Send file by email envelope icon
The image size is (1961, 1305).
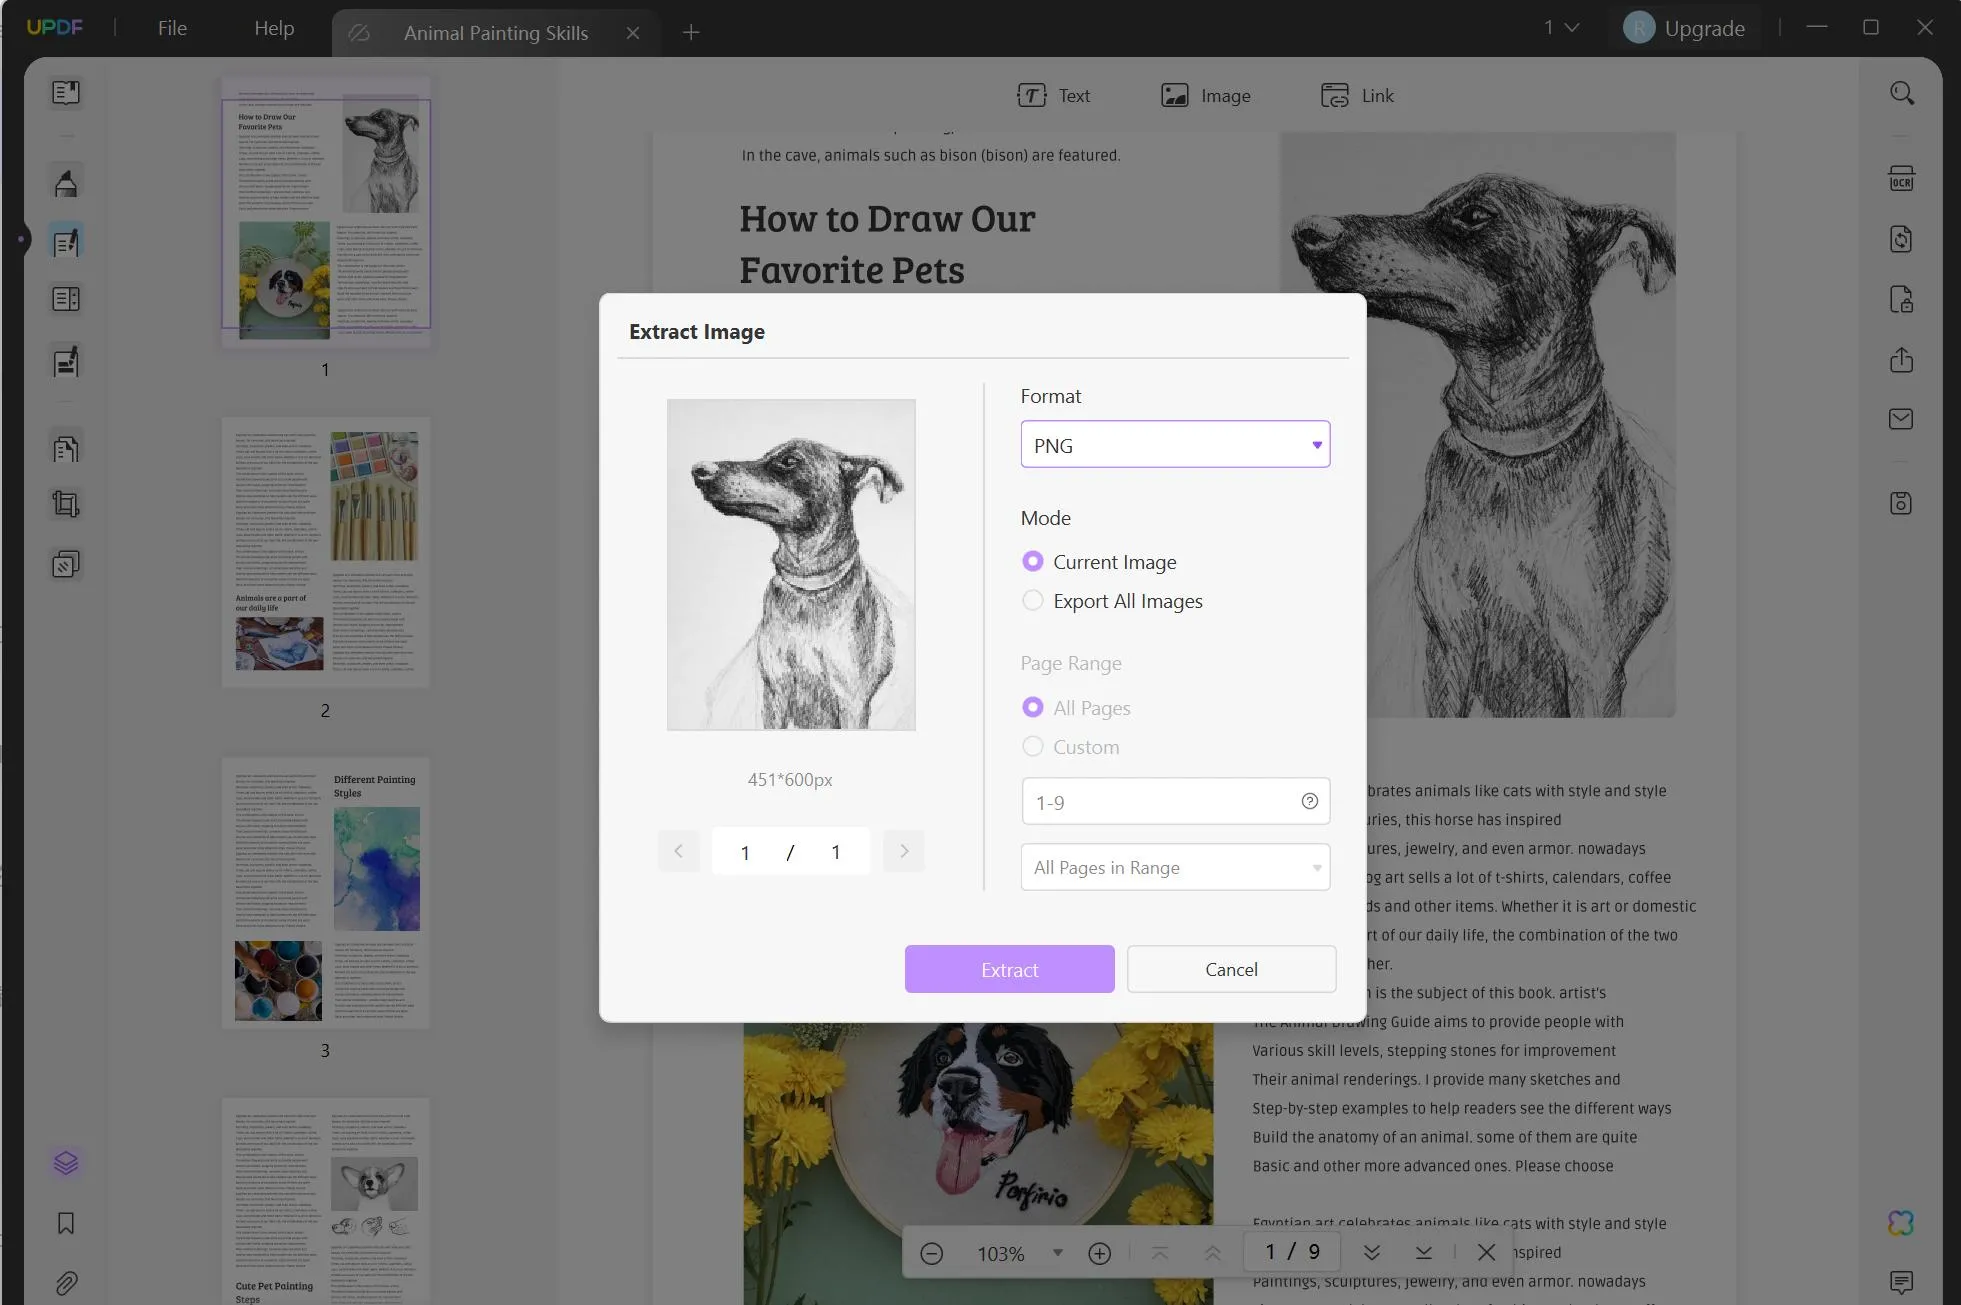point(1901,419)
